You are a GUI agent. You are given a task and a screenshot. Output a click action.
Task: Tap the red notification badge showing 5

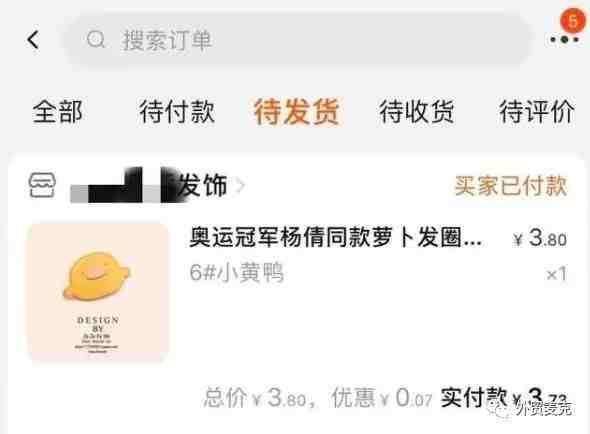tap(573, 20)
